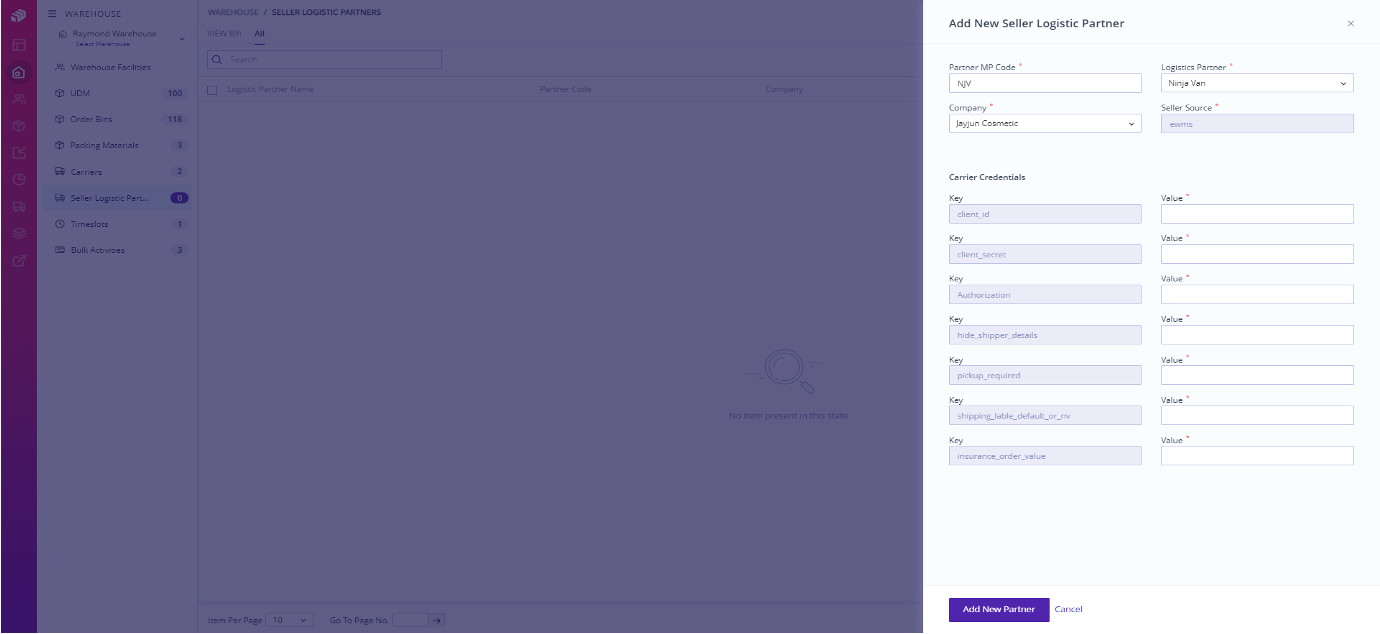Screen dimensions: 1380x634
Task: Click the Value field for client_id
Action: [x=1256, y=214]
